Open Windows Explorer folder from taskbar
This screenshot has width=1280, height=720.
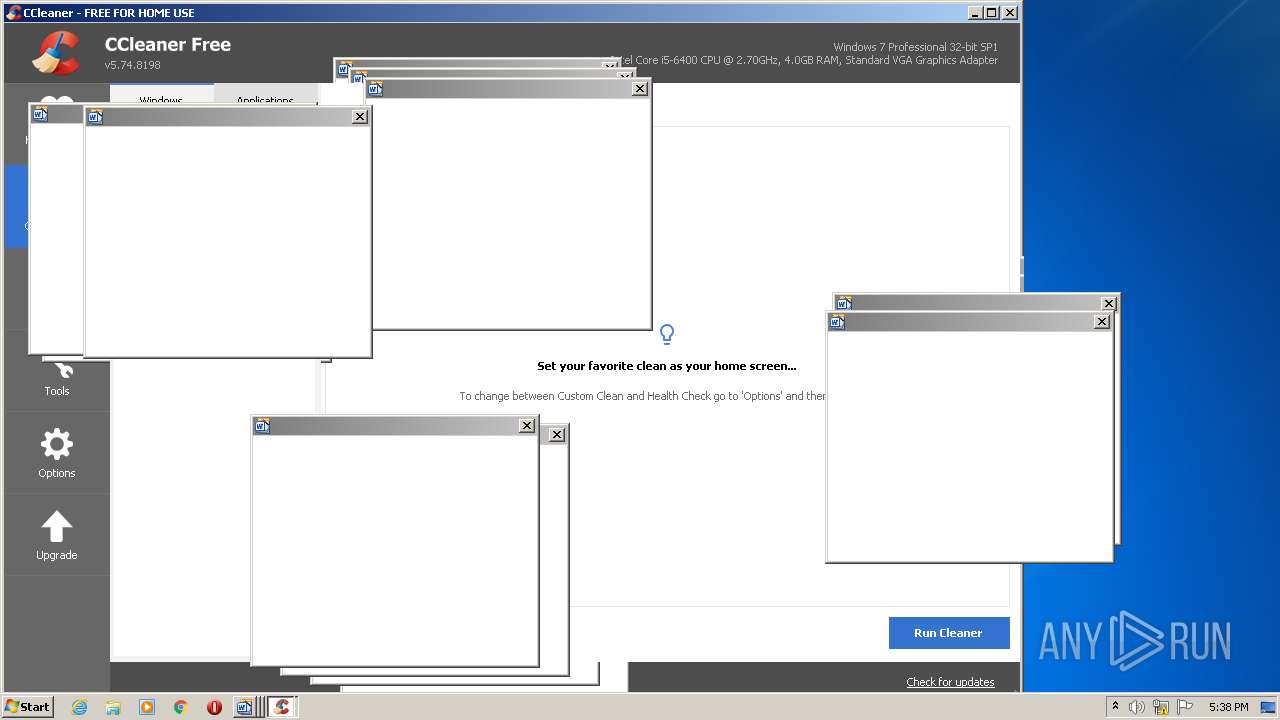113,707
